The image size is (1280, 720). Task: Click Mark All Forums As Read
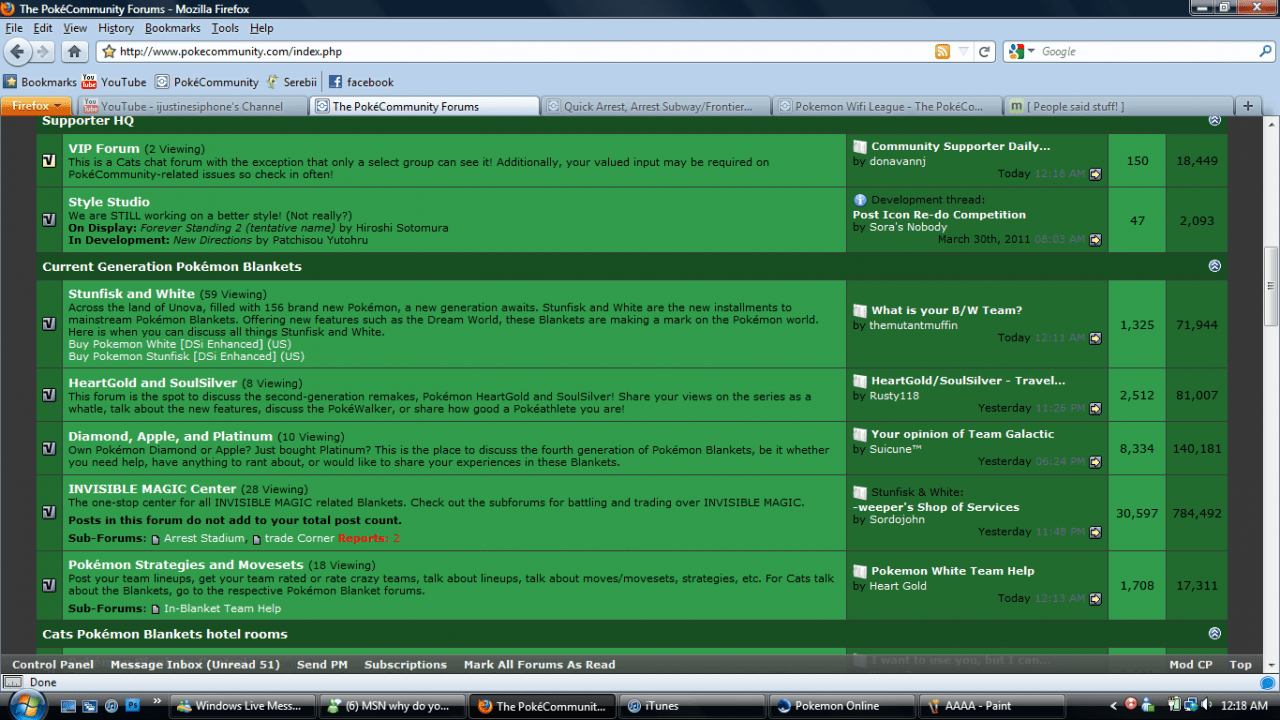point(539,664)
